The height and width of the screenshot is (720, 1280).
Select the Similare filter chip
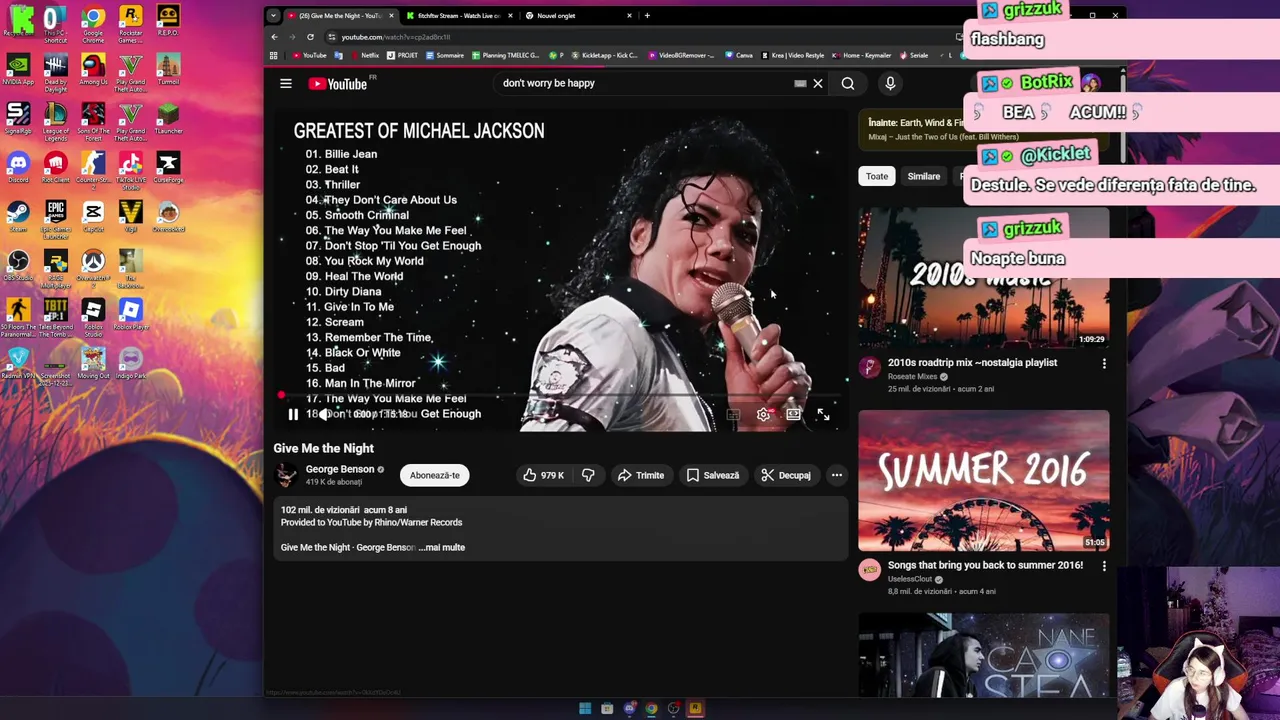[924, 176]
